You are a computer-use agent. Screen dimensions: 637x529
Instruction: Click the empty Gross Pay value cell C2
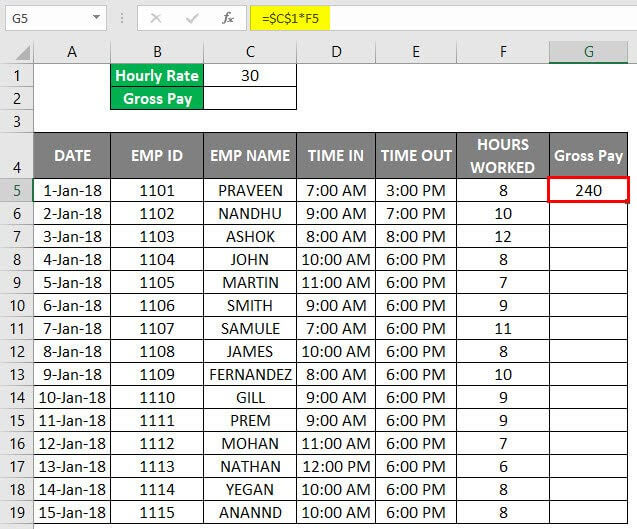coord(250,98)
